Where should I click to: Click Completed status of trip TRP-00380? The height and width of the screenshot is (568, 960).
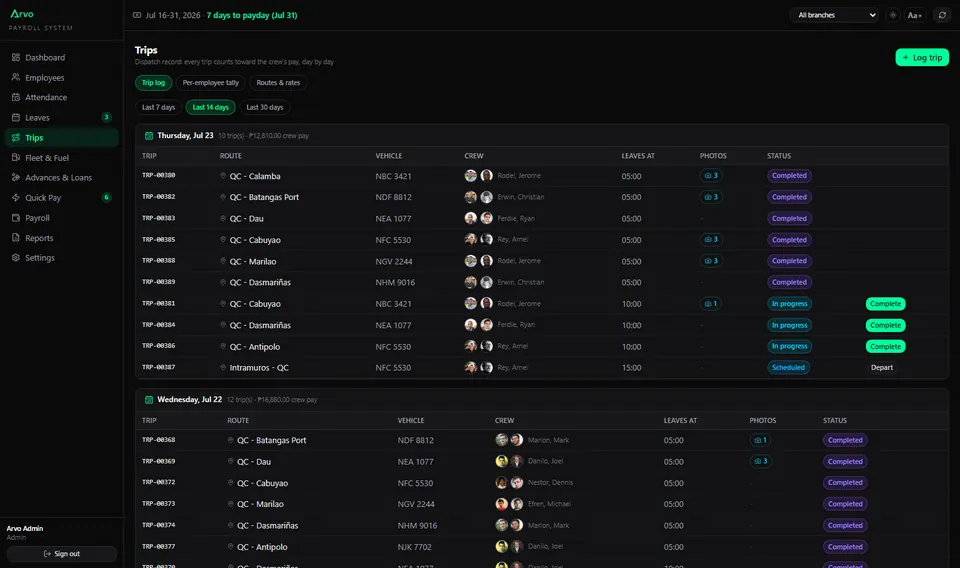(789, 176)
